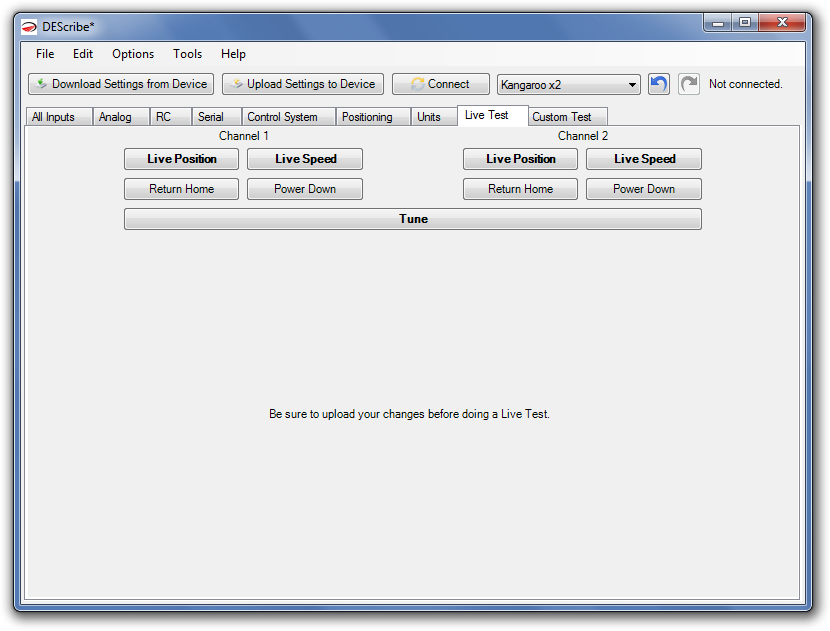Start Live Position for Channel 1

point(181,159)
